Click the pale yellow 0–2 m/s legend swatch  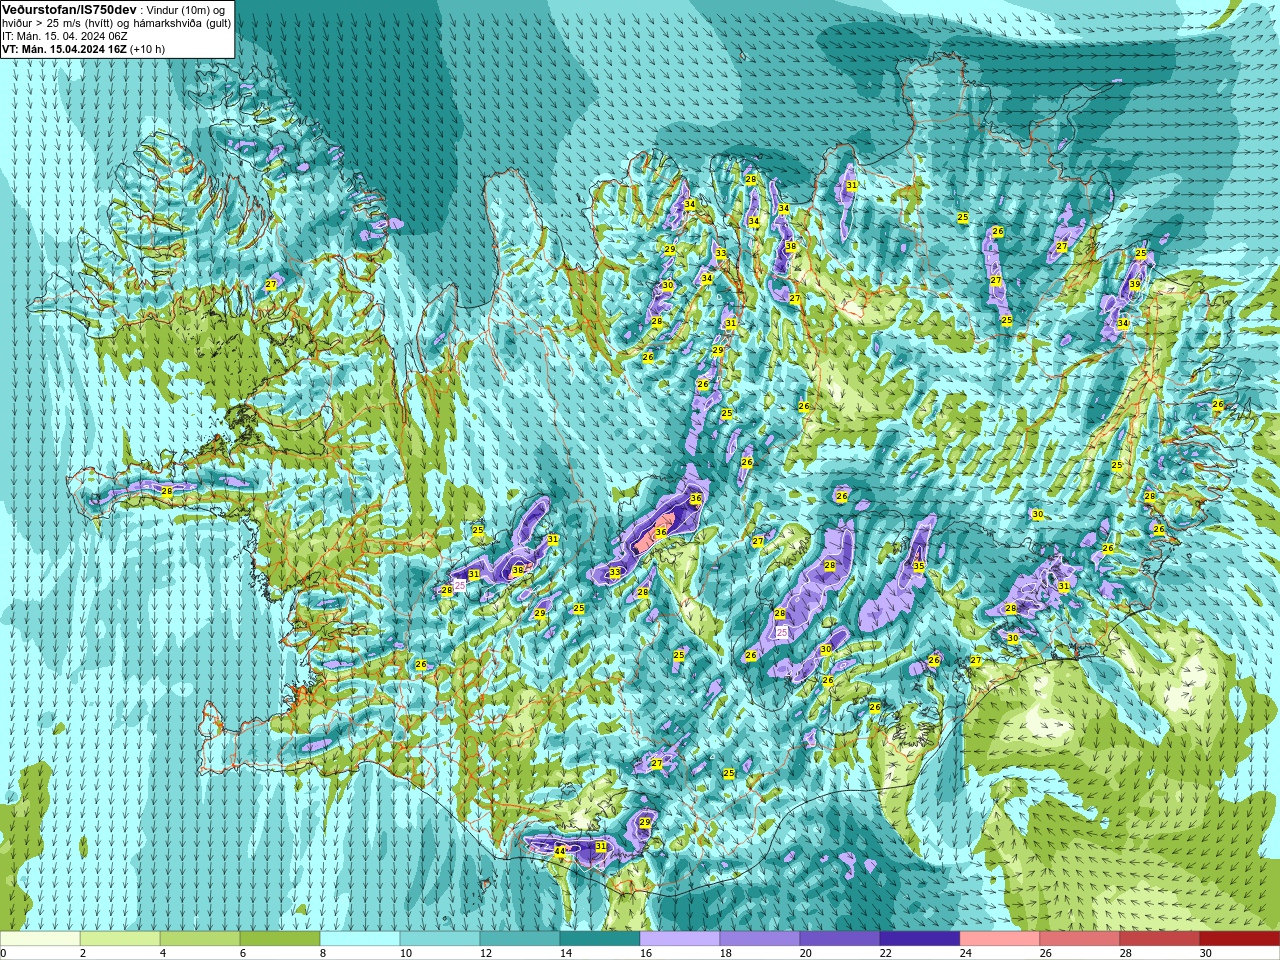click(40, 939)
